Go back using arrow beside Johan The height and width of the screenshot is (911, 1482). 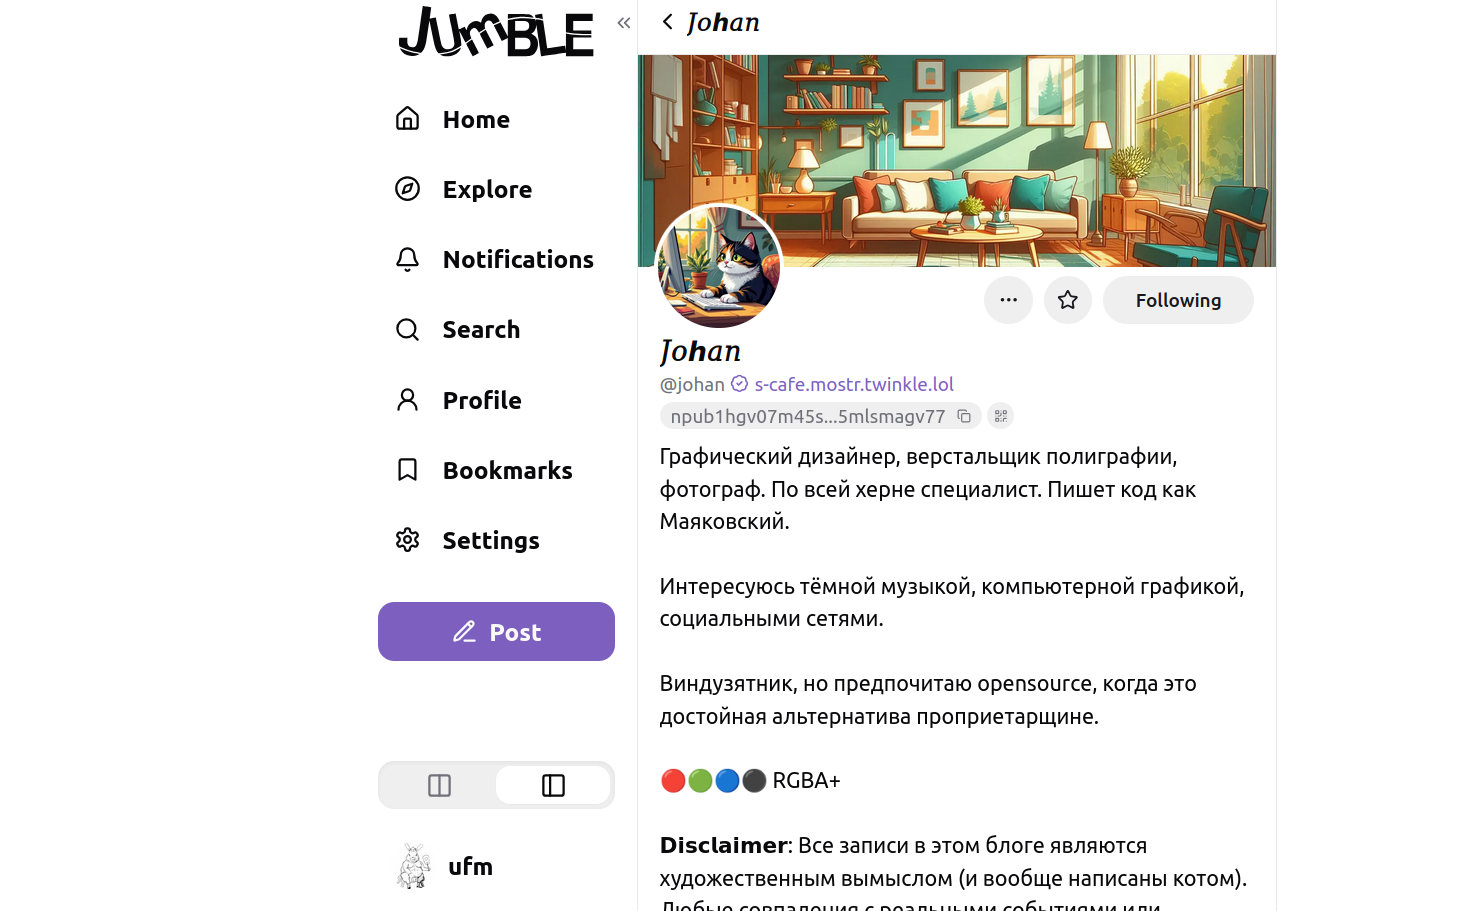(668, 22)
